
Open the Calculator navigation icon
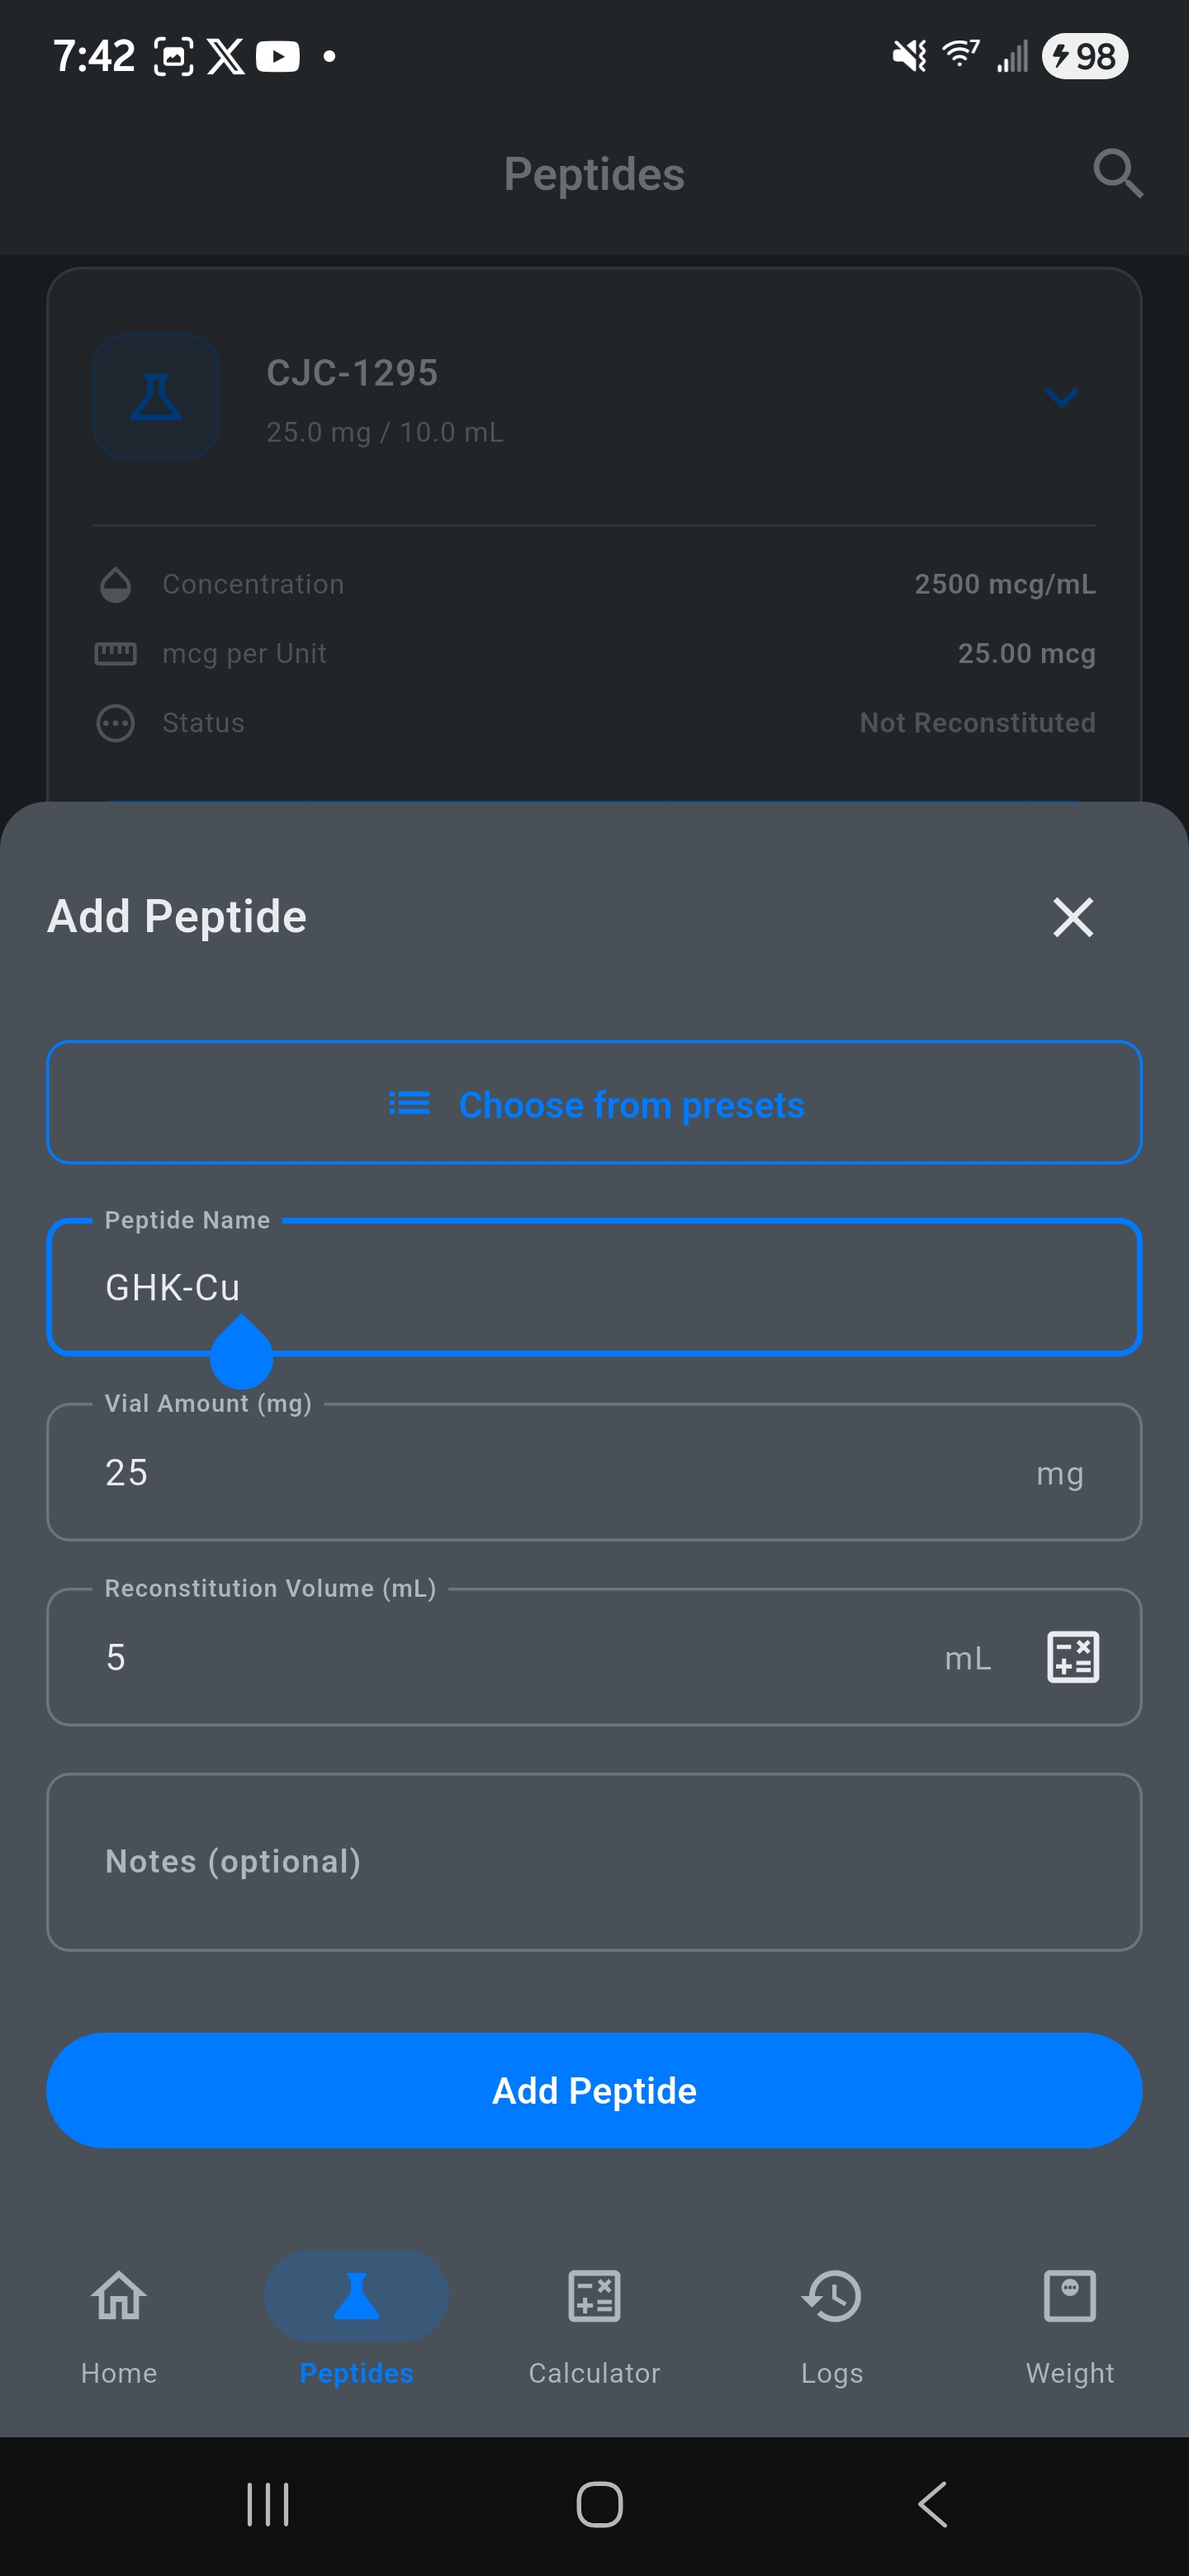594,2296
